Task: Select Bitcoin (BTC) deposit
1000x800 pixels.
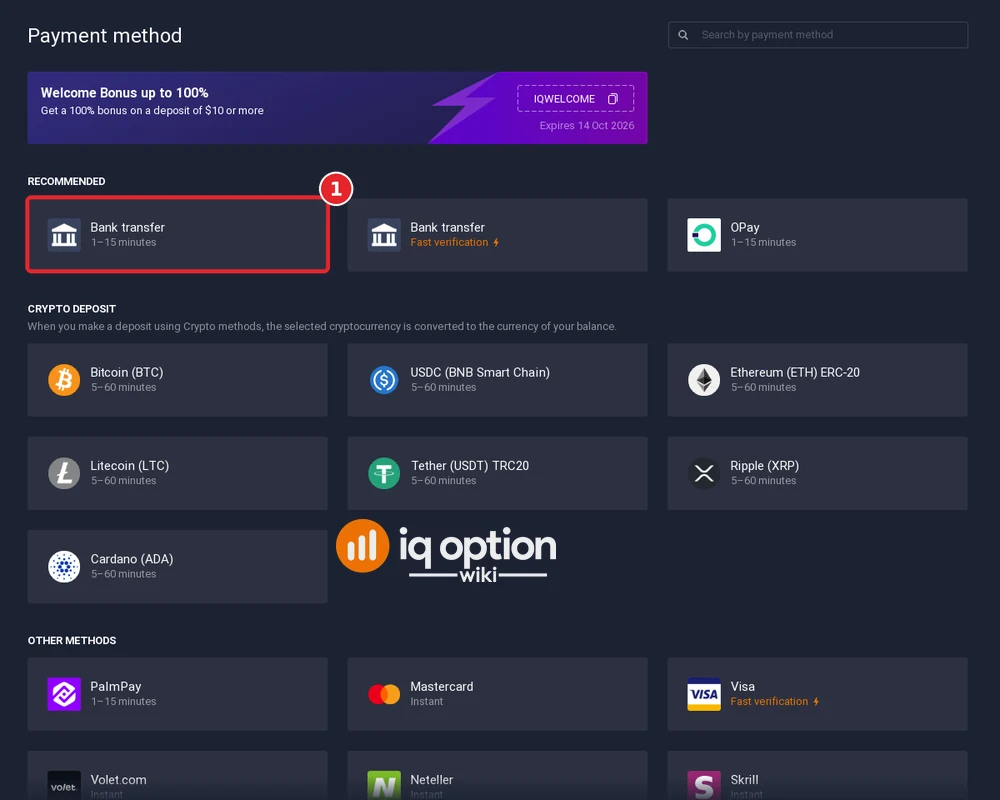Action: [177, 380]
